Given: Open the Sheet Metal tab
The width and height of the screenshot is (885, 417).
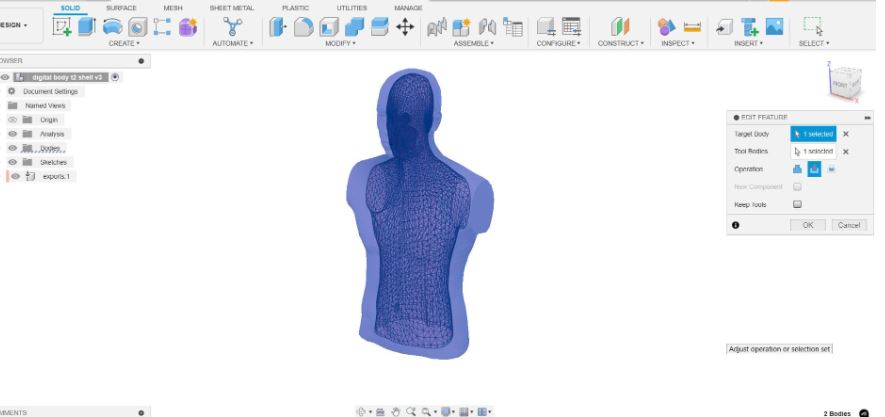Looking at the screenshot, I should click(231, 7).
